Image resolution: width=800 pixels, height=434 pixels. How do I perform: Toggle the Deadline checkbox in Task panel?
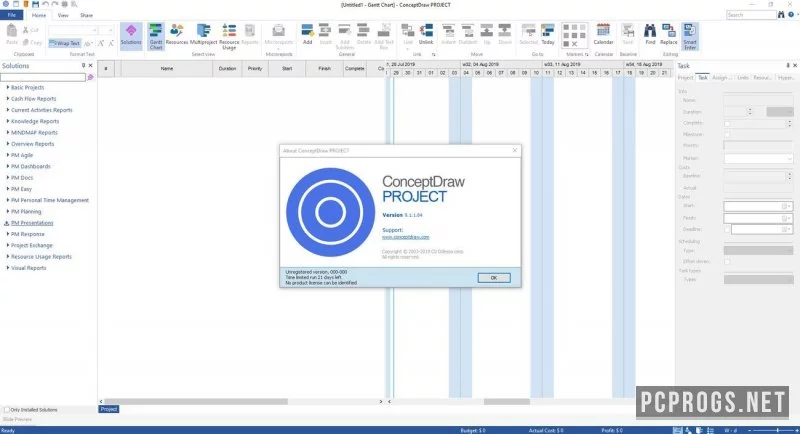point(727,229)
